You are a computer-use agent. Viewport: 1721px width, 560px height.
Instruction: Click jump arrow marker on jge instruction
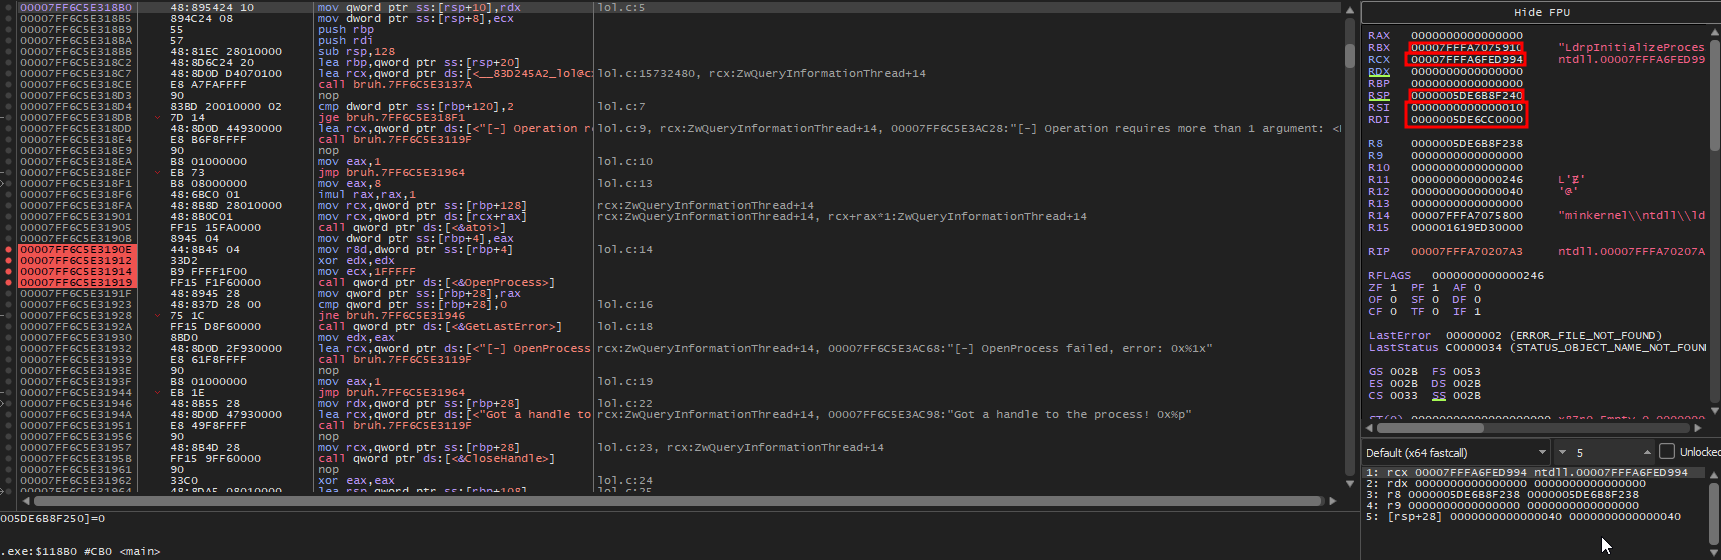(158, 118)
